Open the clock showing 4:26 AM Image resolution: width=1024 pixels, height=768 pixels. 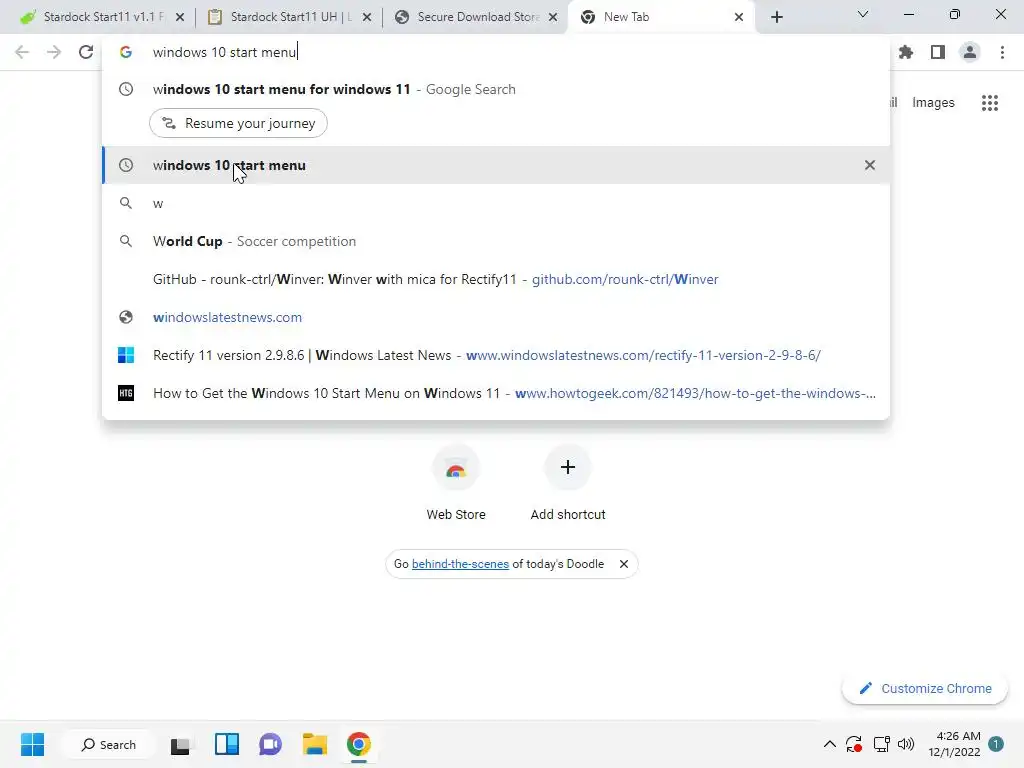click(x=954, y=744)
